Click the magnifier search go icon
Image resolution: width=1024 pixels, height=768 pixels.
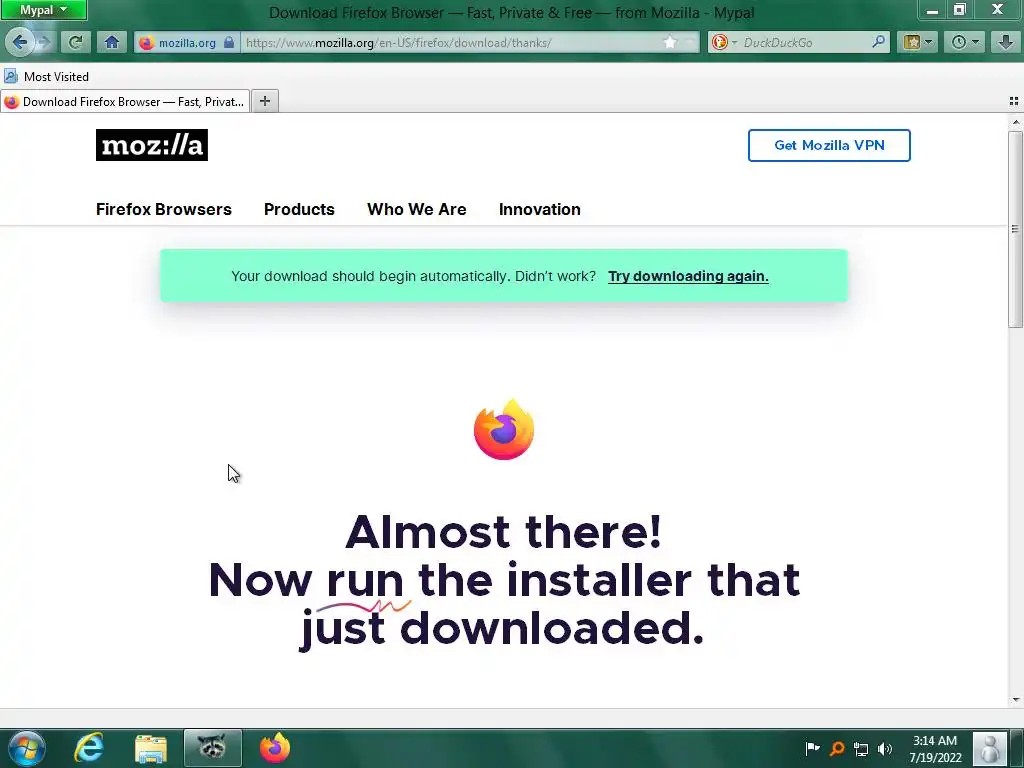pyautogui.click(x=878, y=42)
